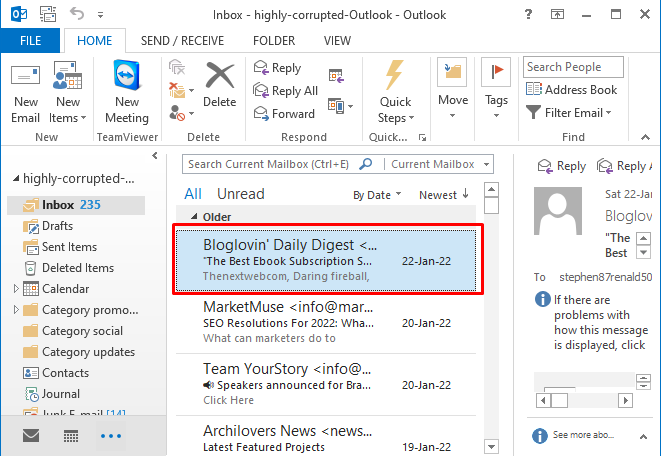Open the FILE tab
Image resolution: width=661 pixels, height=456 pixels.
coord(30,41)
